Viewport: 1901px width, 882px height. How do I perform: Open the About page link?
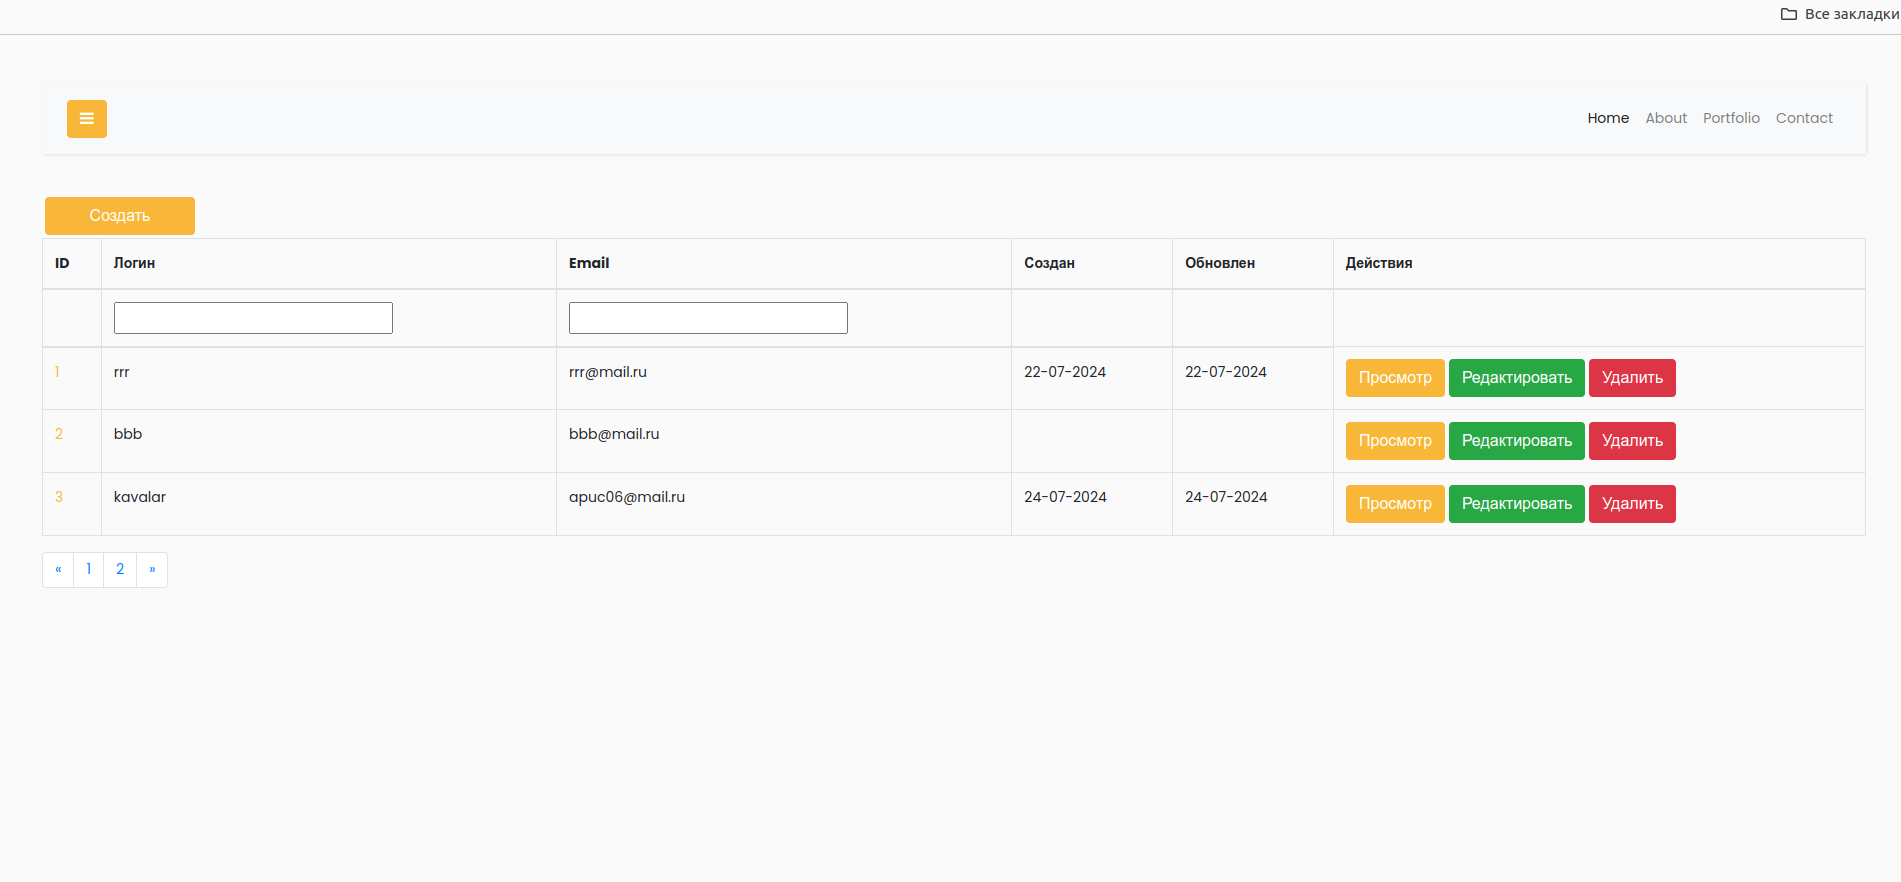tap(1666, 118)
